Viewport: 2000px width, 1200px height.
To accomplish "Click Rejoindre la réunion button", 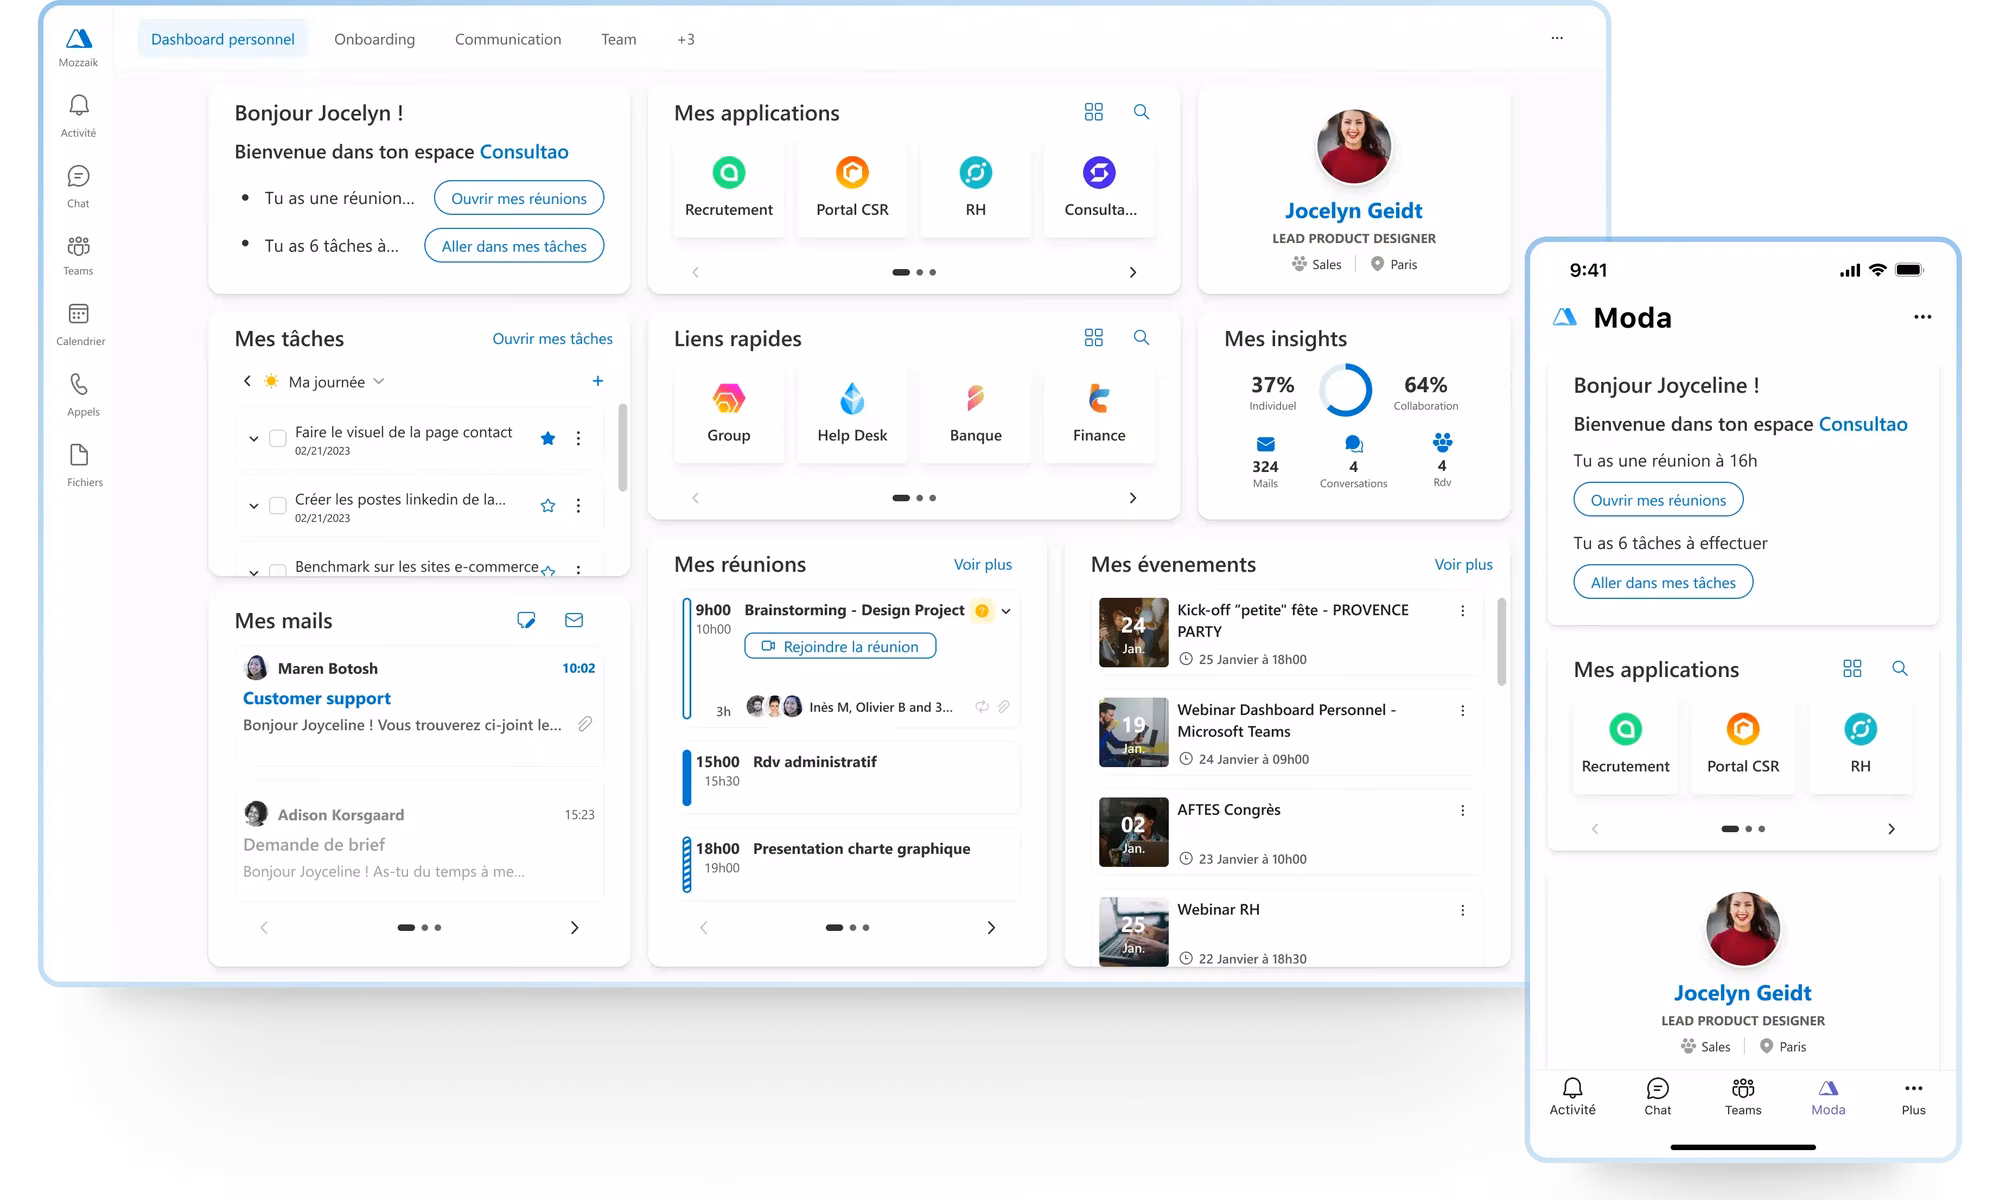I will coord(840,647).
